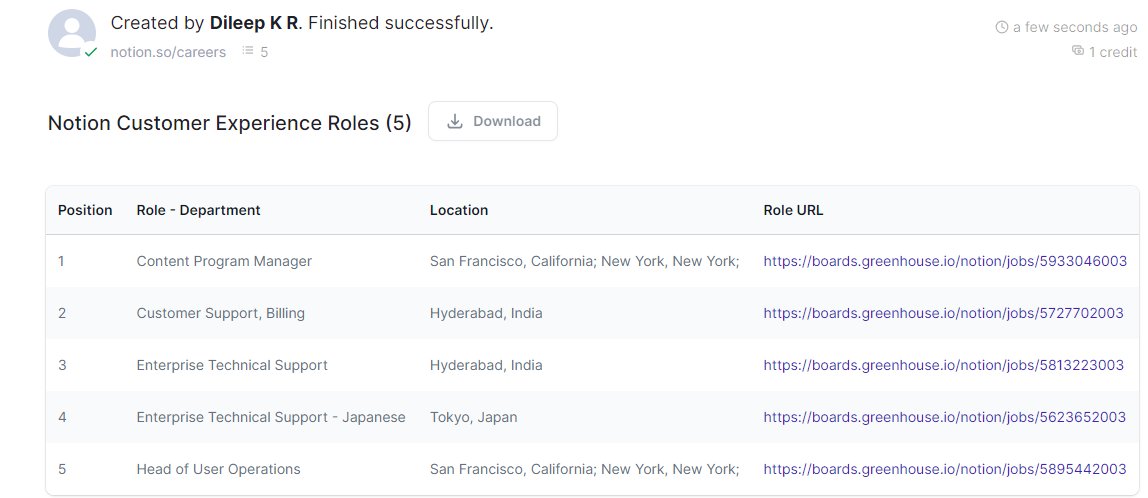Click the result count 5 near list icon

(x=264, y=52)
